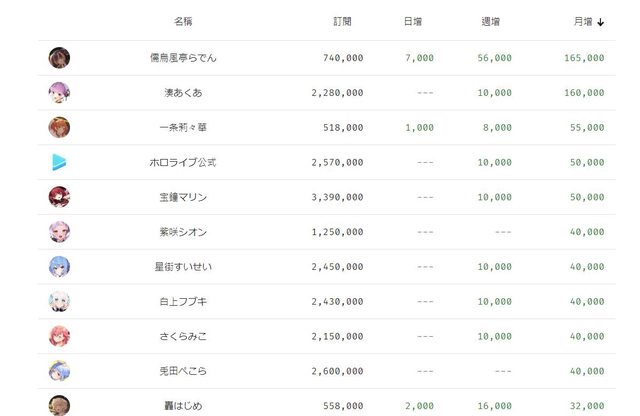Sort table by 日増 column
Image resolution: width=640 pixels, height=416 pixels.
[412, 21]
